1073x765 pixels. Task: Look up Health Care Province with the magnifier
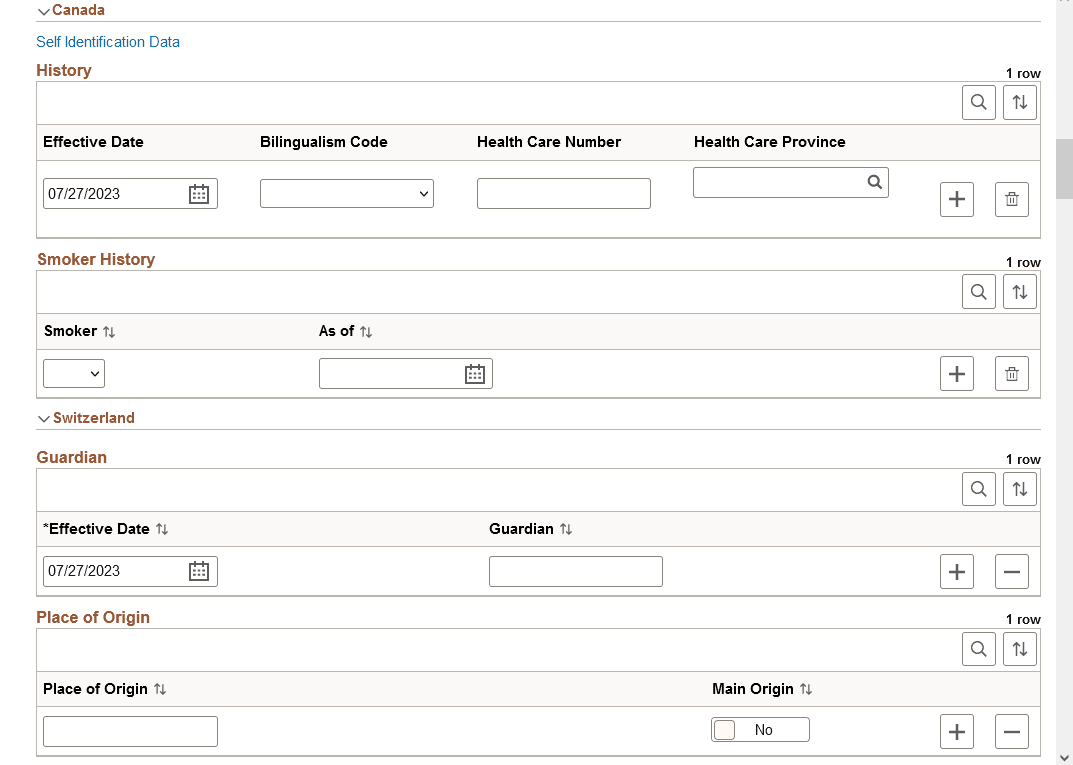tap(874, 182)
